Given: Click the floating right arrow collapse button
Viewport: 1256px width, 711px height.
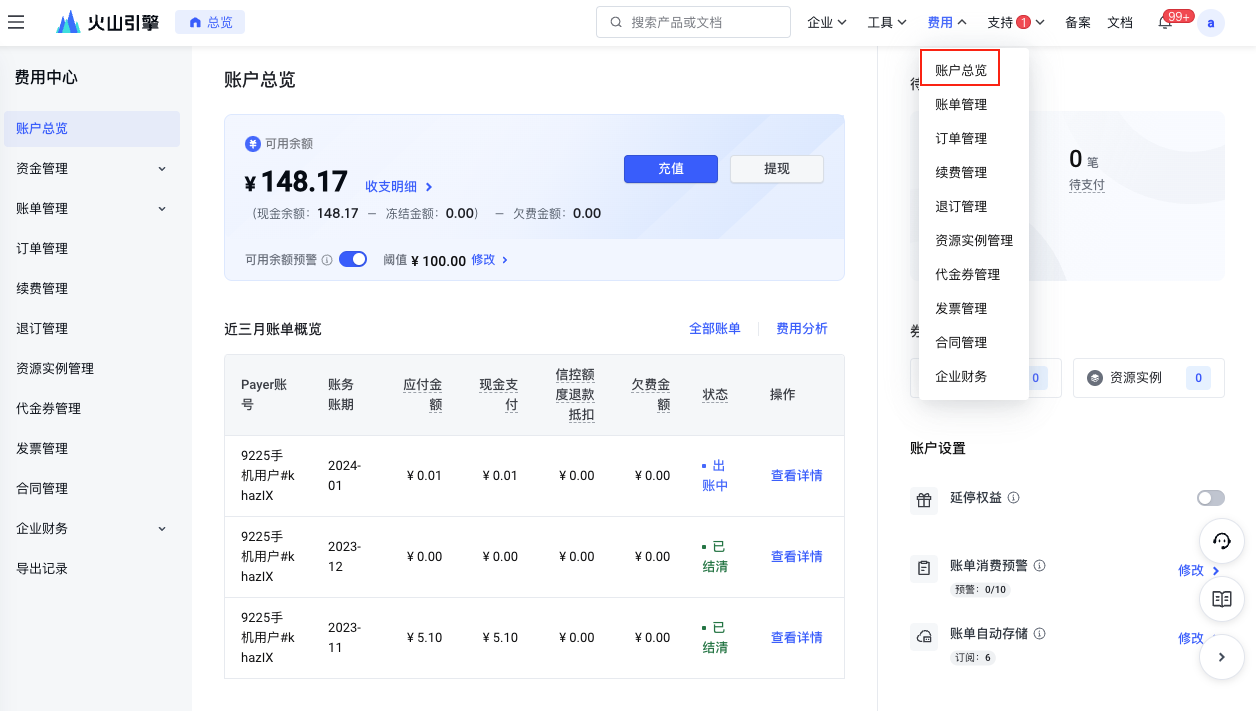Looking at the screenshot, I should (1221, 657).
